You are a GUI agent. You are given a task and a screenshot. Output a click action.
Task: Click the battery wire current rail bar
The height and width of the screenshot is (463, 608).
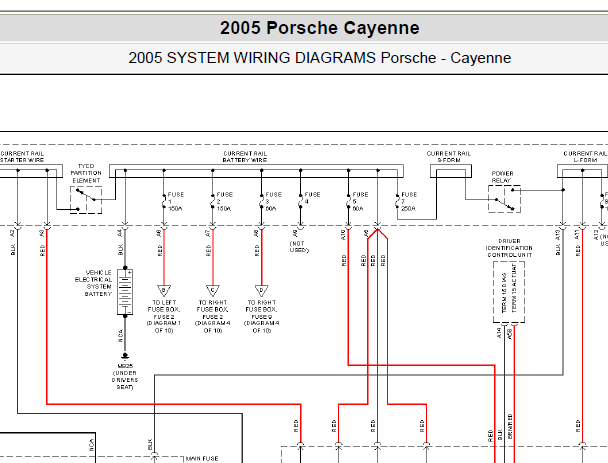click(x=256, y=171)
